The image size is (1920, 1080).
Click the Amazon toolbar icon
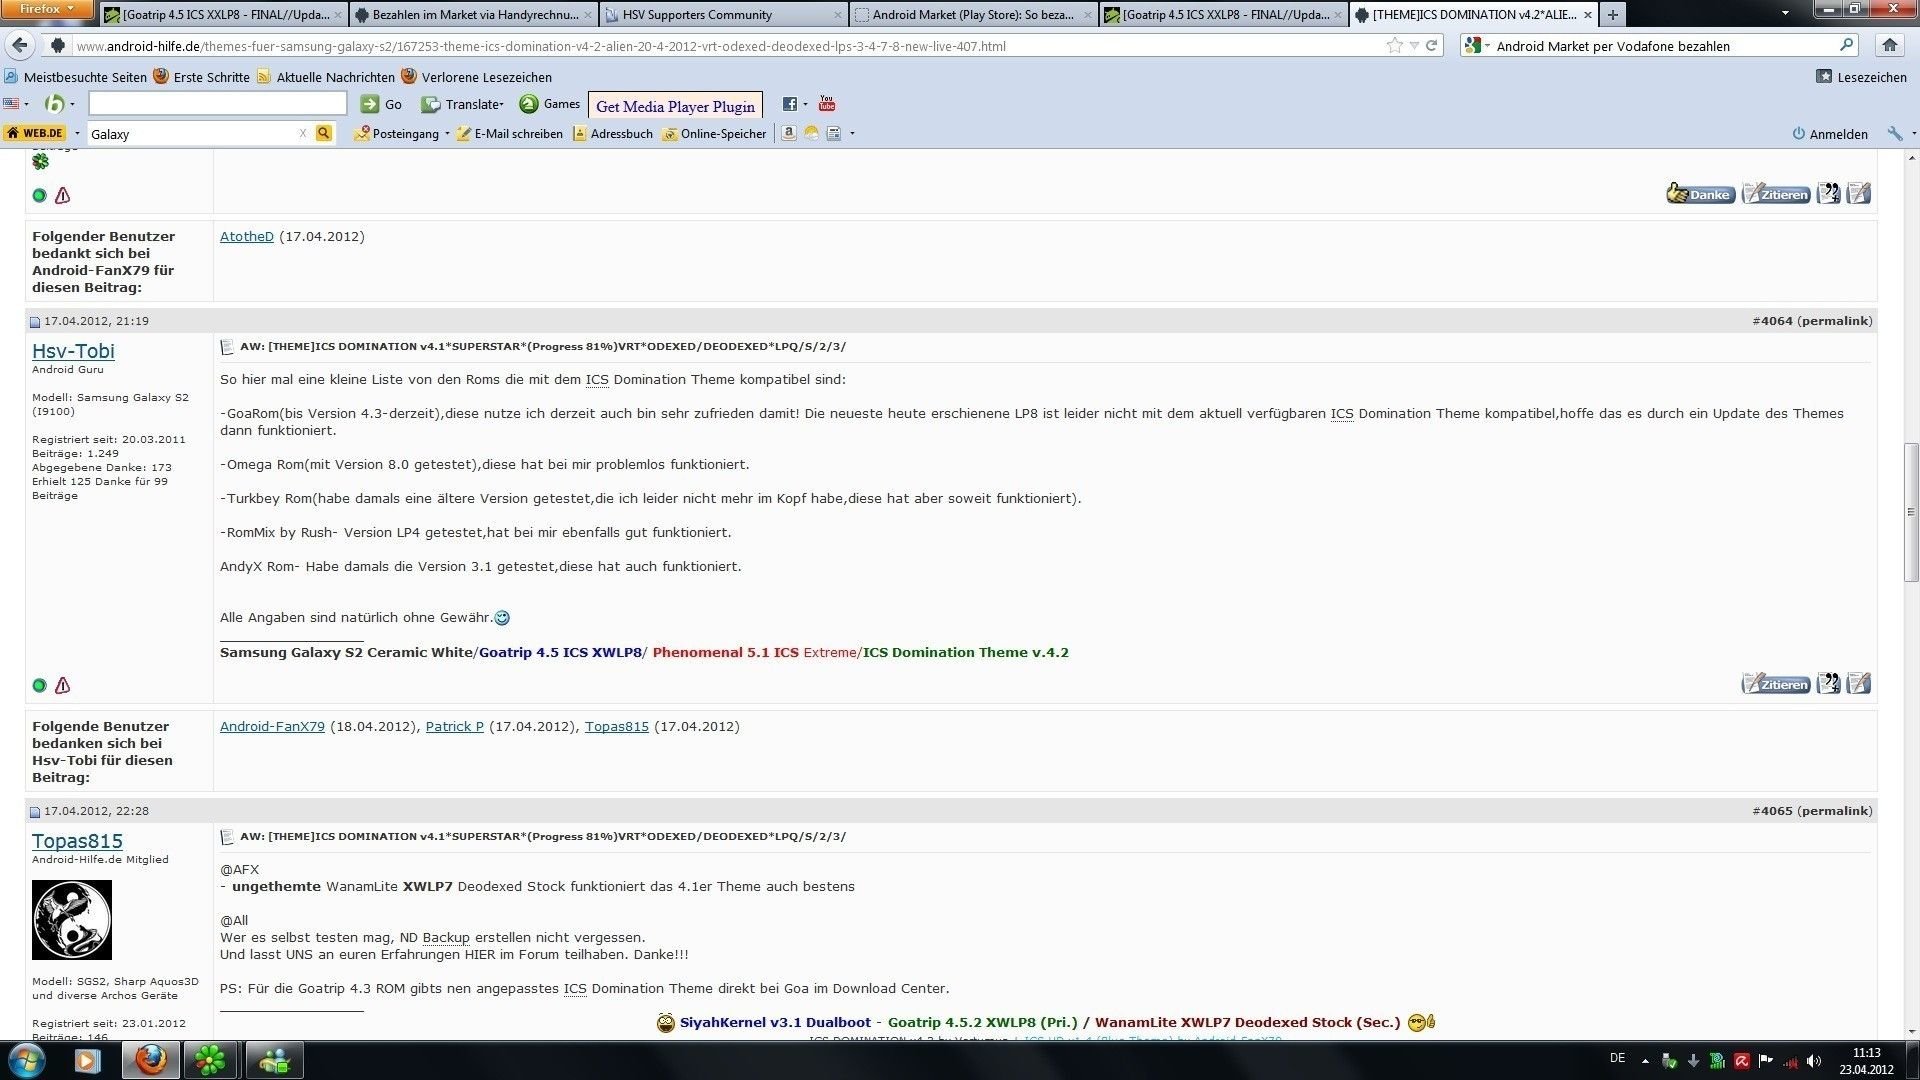789,133
